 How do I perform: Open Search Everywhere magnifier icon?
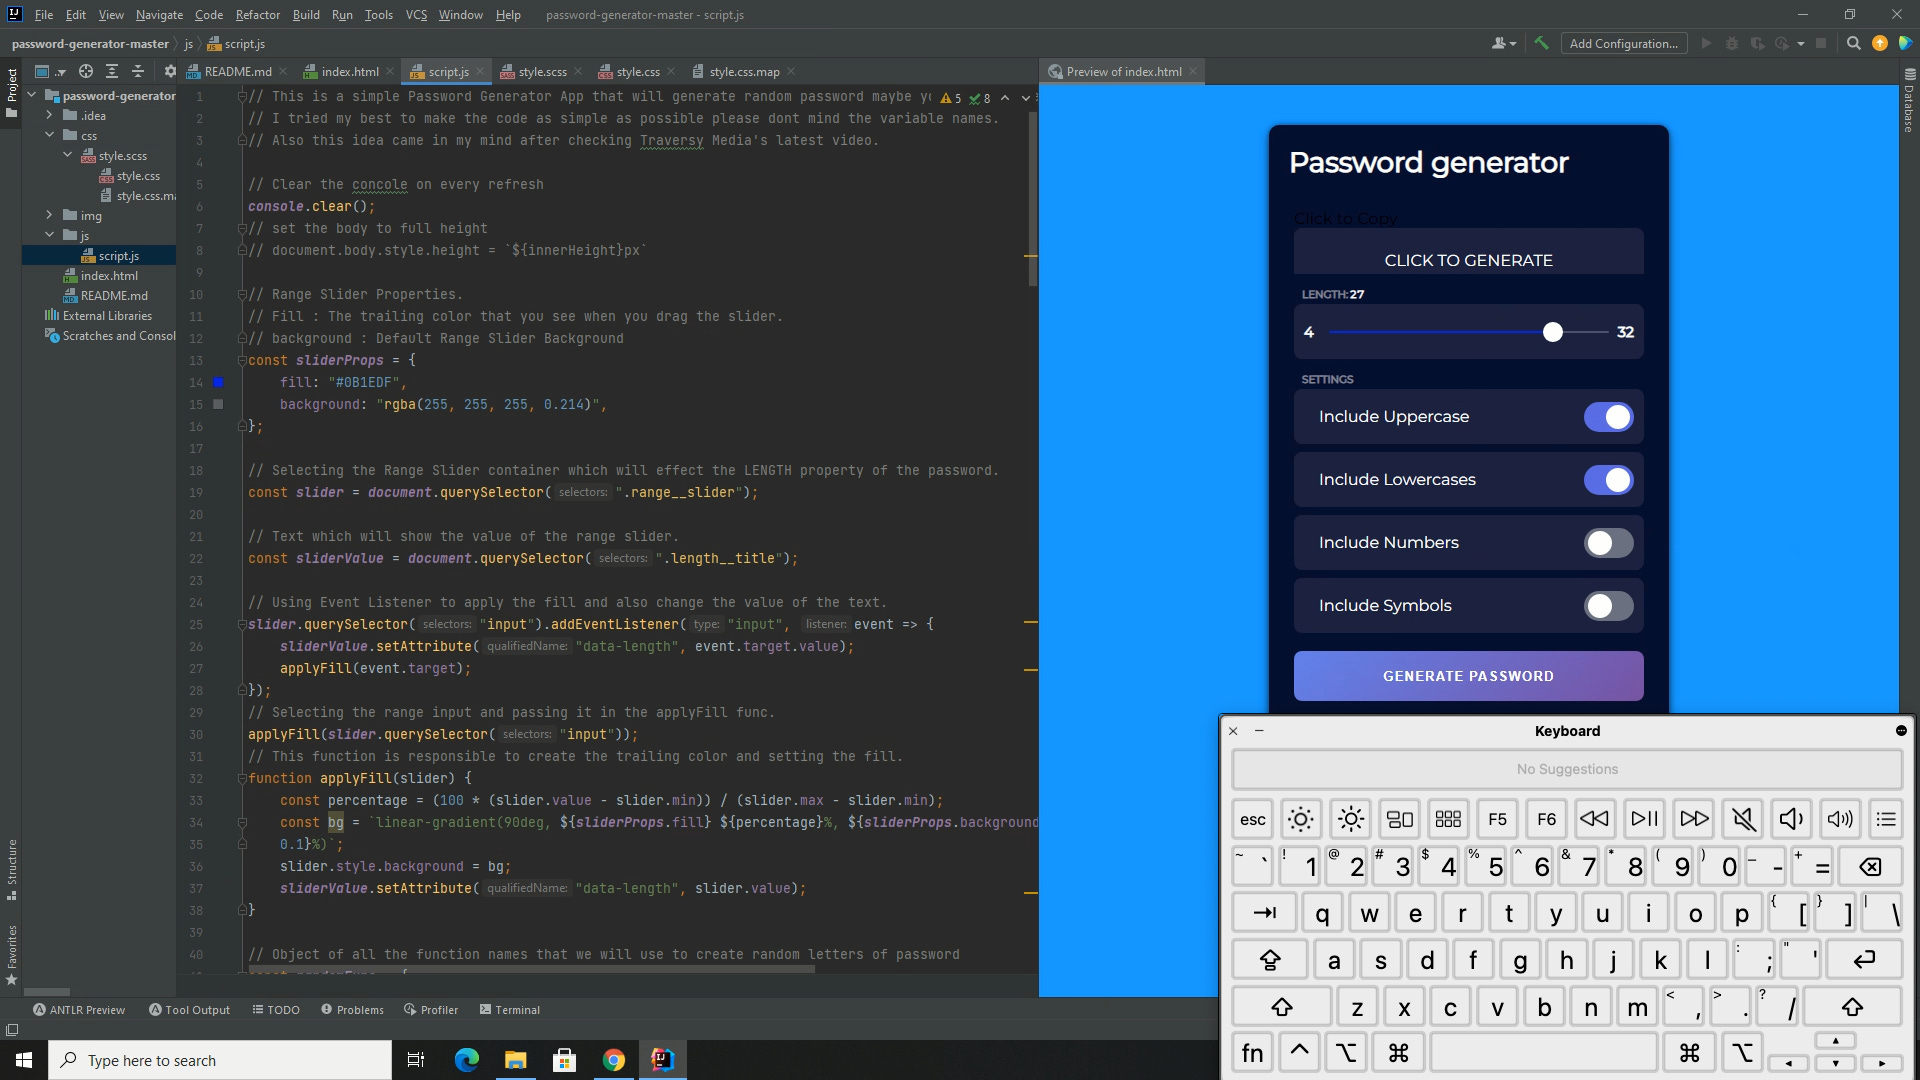pyautogui.click(x=1853, y=43)
